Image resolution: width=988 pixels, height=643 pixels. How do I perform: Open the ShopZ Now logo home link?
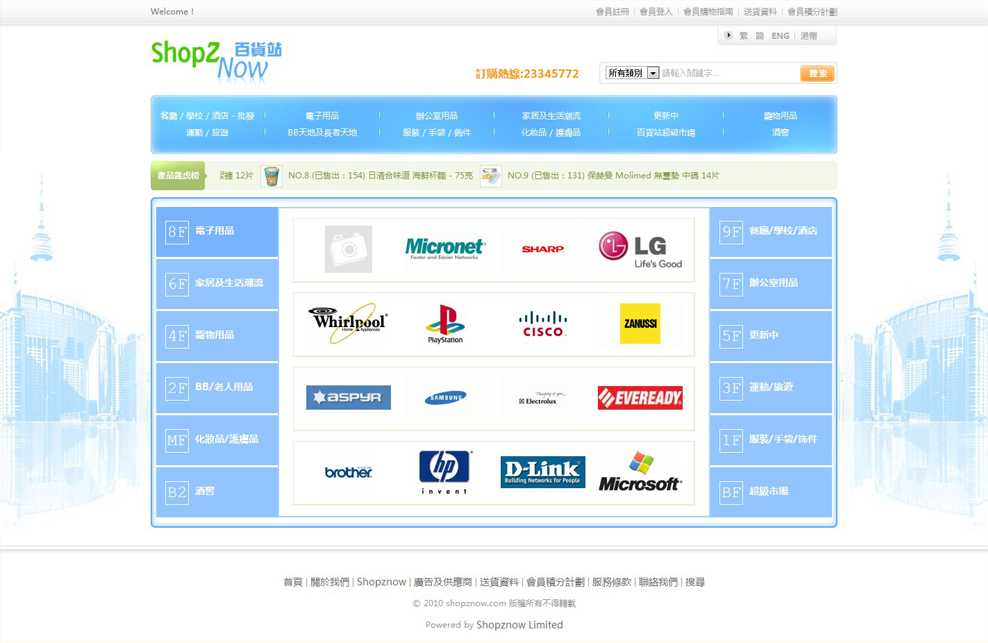(x=216, y=61)
